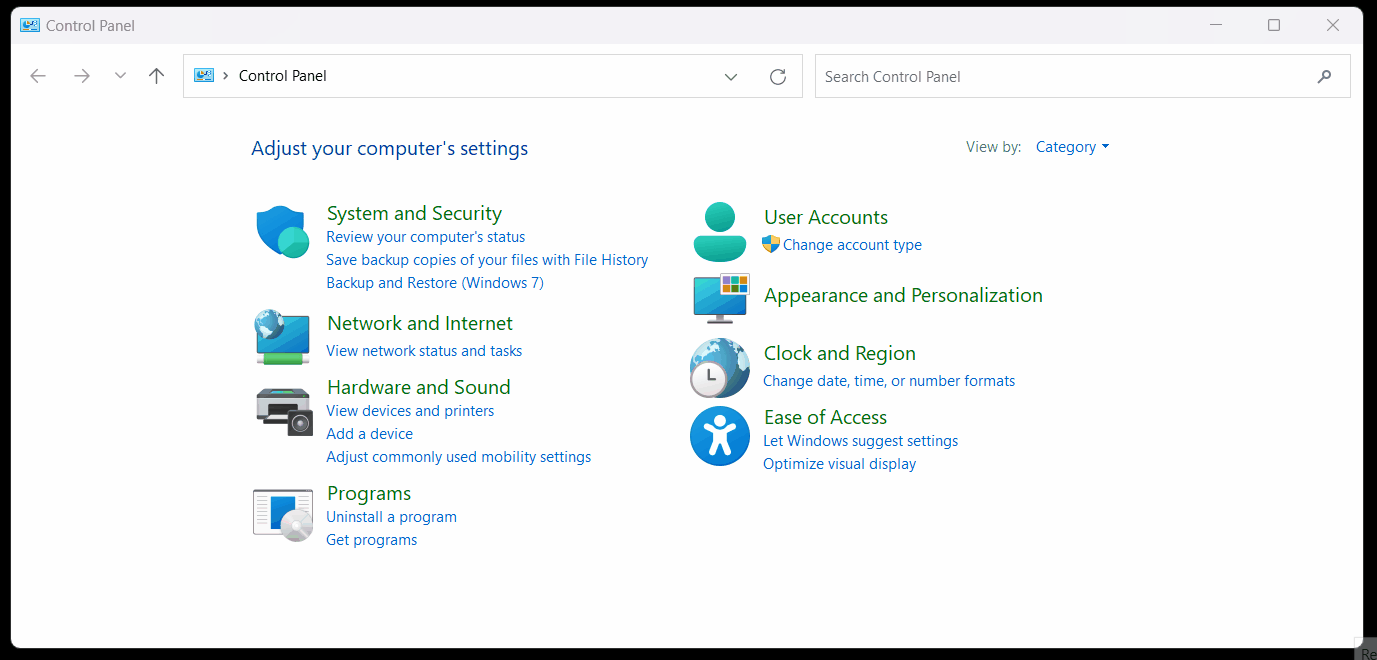Screen dimensions: 1377x660
Task: Click the search magnifier icon
Action: (1325, 77)
